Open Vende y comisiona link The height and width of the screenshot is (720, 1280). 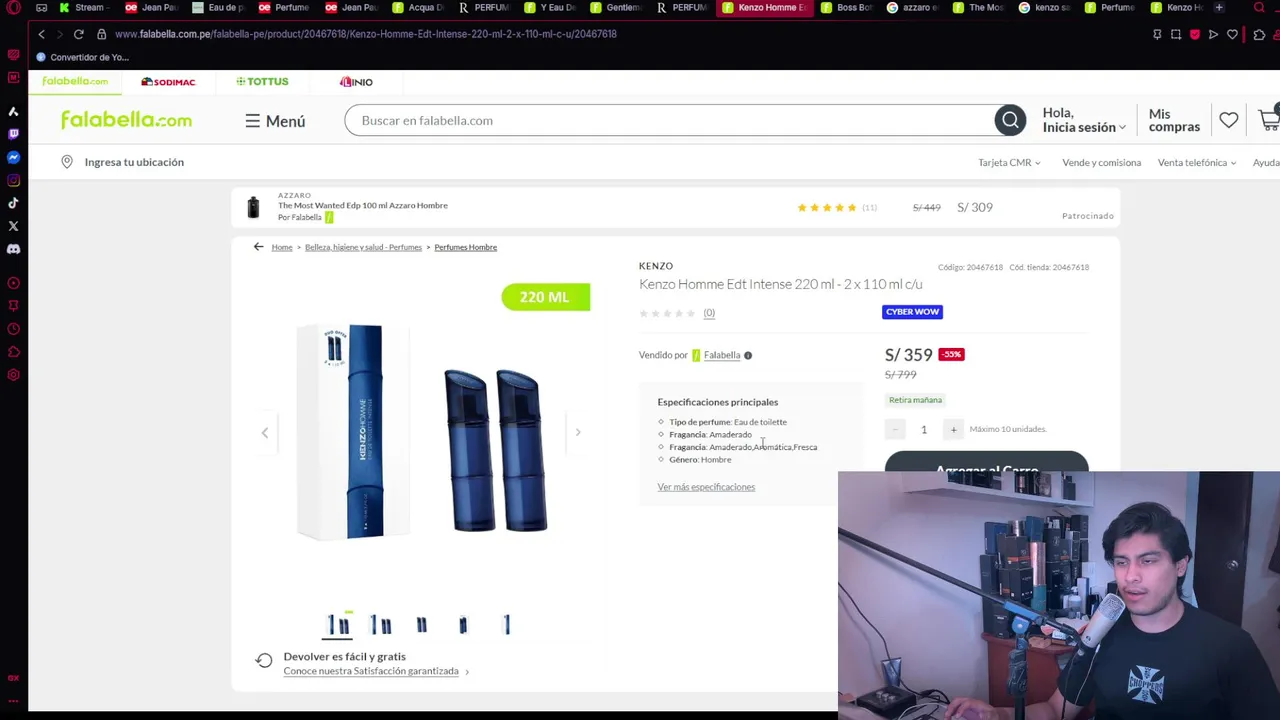point(1101,162)
